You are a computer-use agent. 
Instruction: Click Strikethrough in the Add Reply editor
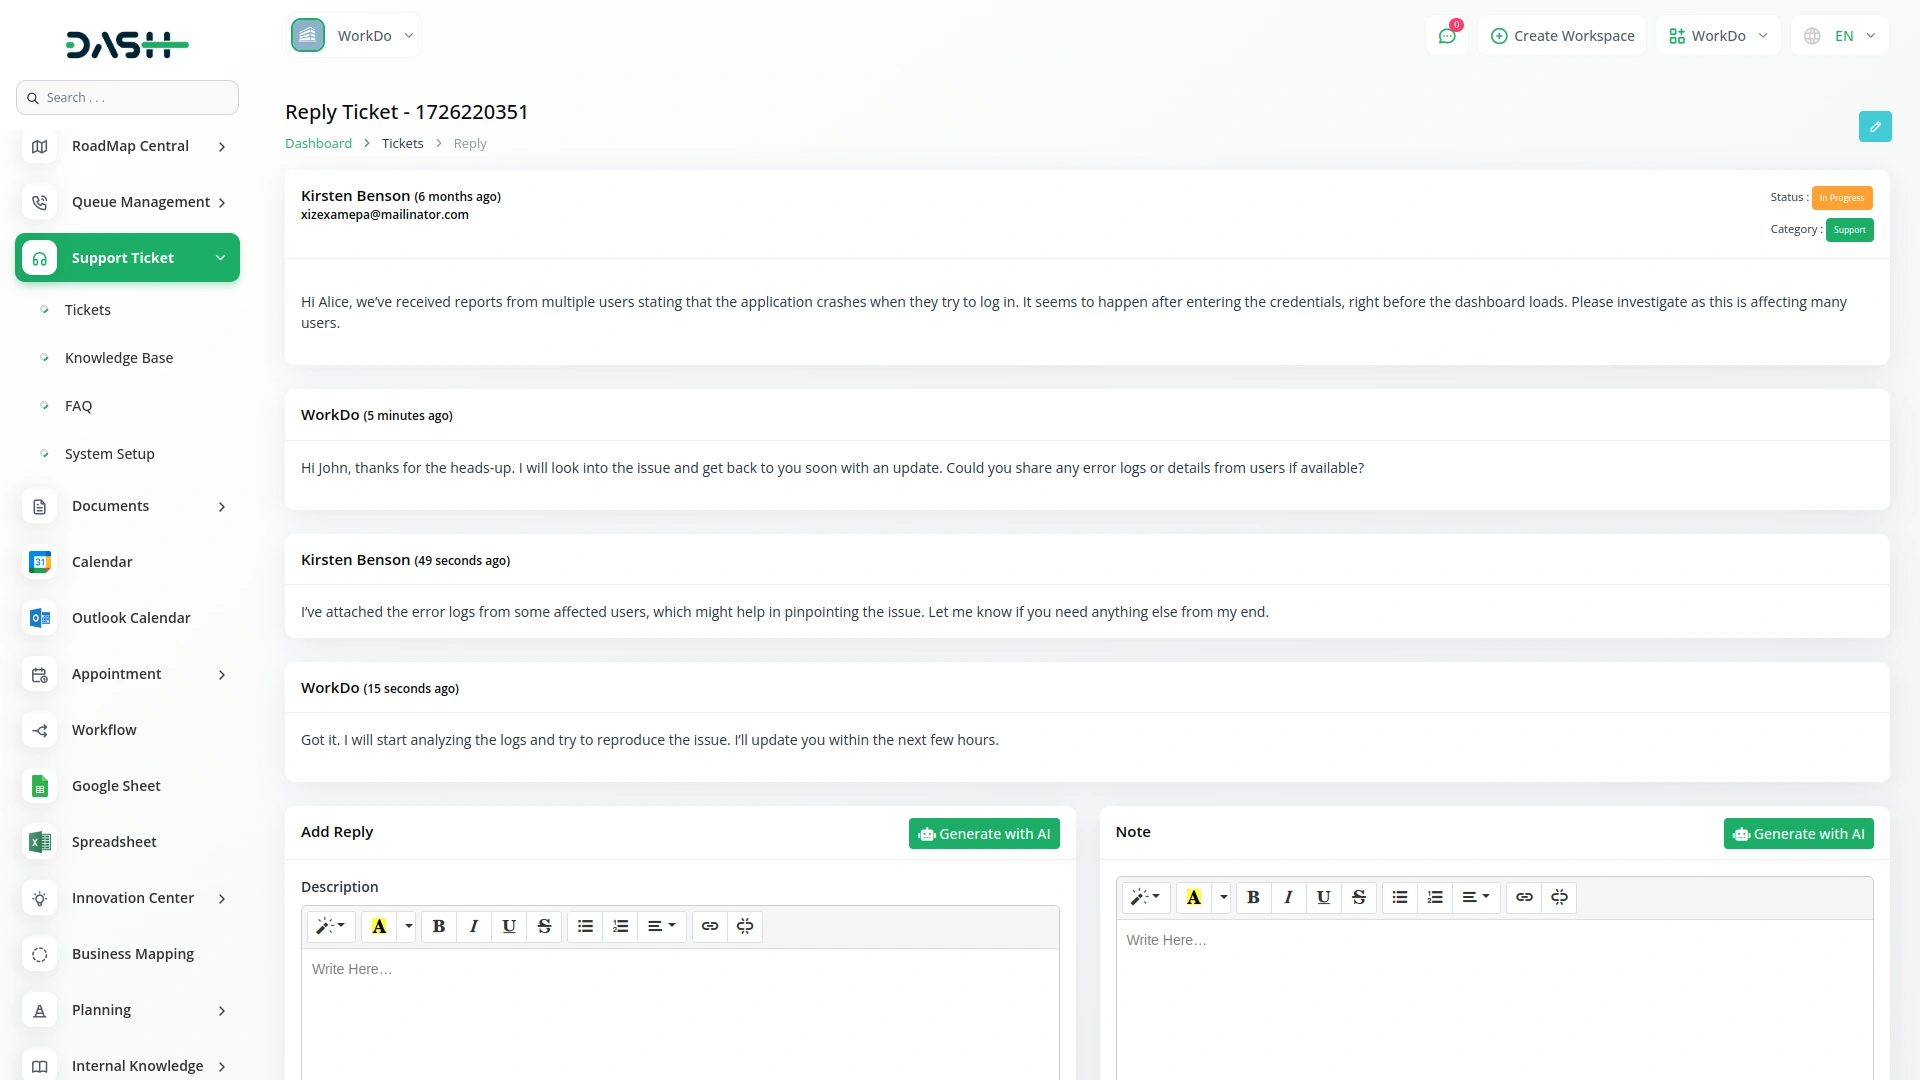(x=544, y=926)
